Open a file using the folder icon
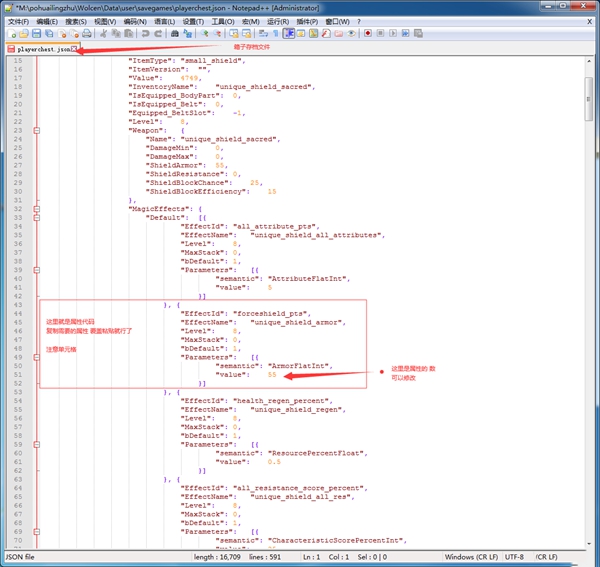 [x=24, y=34]
